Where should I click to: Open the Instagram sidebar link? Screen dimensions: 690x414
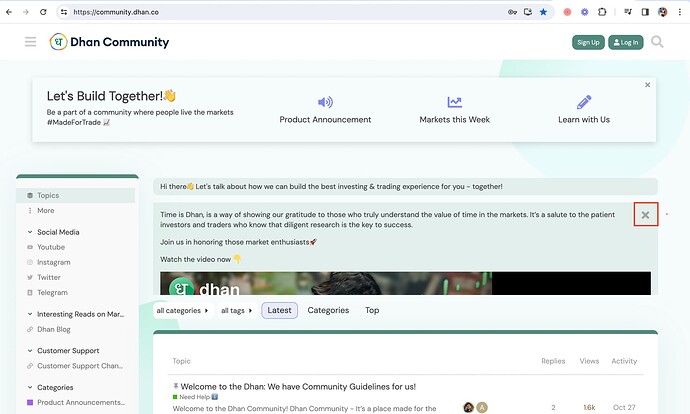click(x=53, y=262)
